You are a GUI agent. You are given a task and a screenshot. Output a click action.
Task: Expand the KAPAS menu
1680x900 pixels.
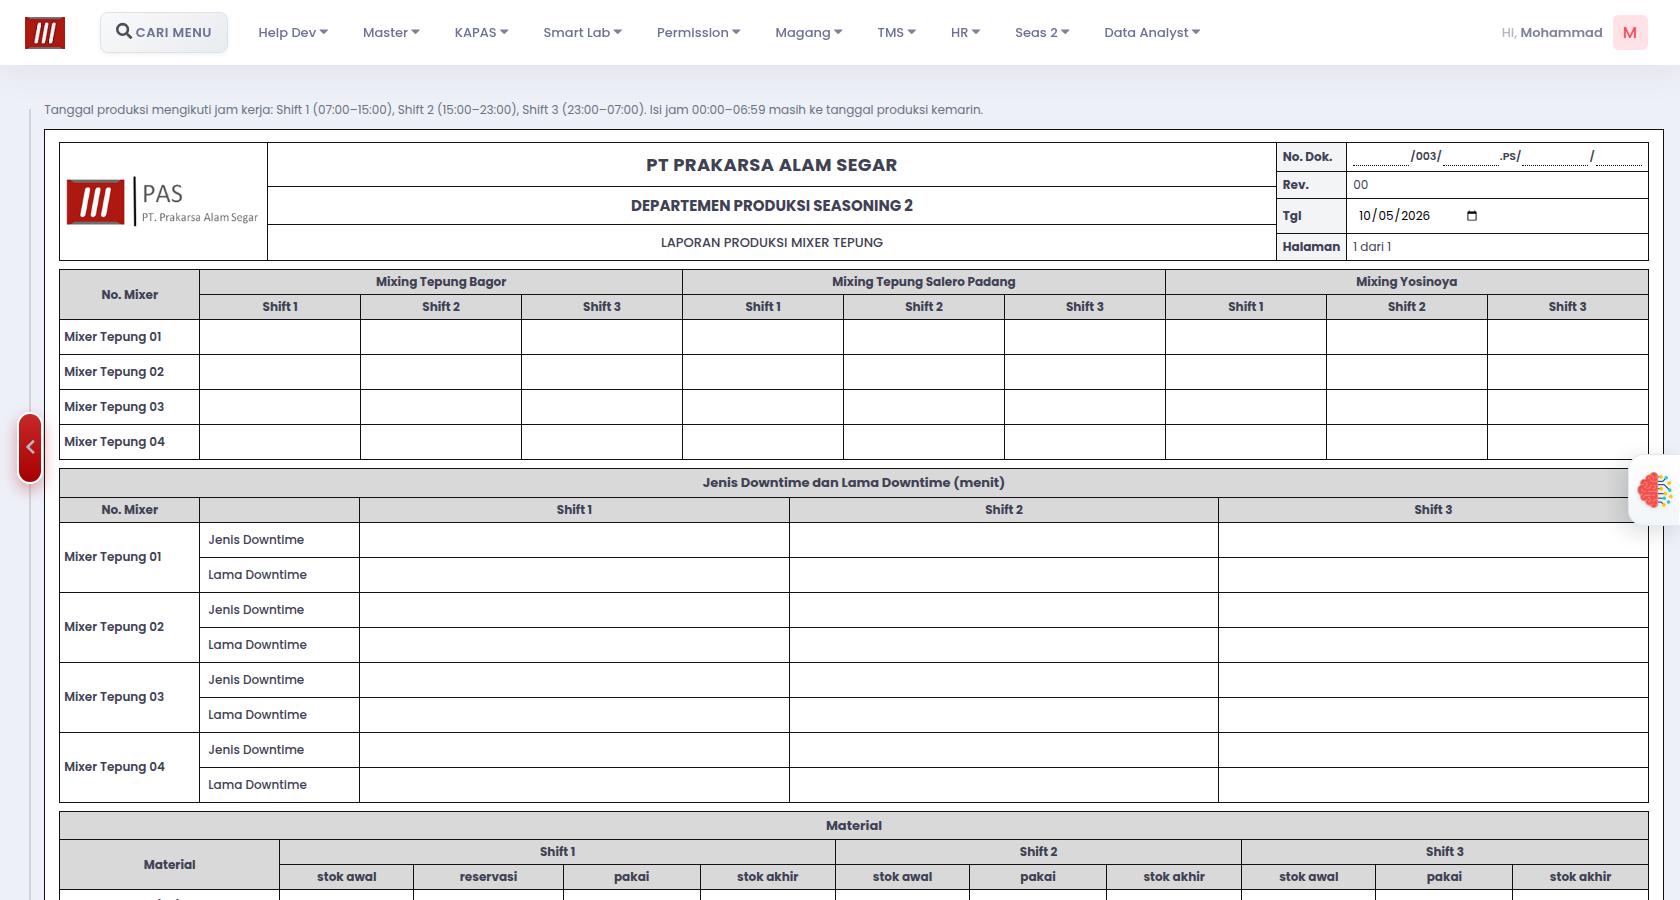pyautogui.click(x=481, y=32)
